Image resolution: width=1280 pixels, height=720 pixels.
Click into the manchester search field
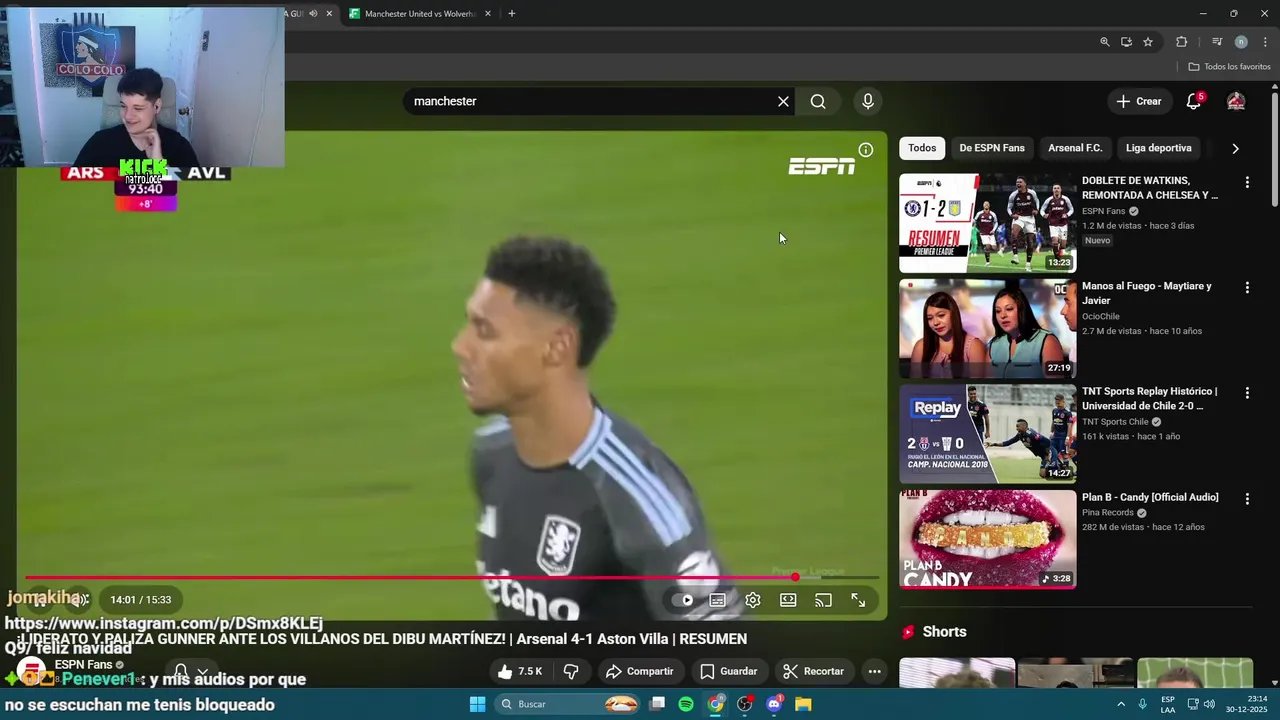coord(590,101)
